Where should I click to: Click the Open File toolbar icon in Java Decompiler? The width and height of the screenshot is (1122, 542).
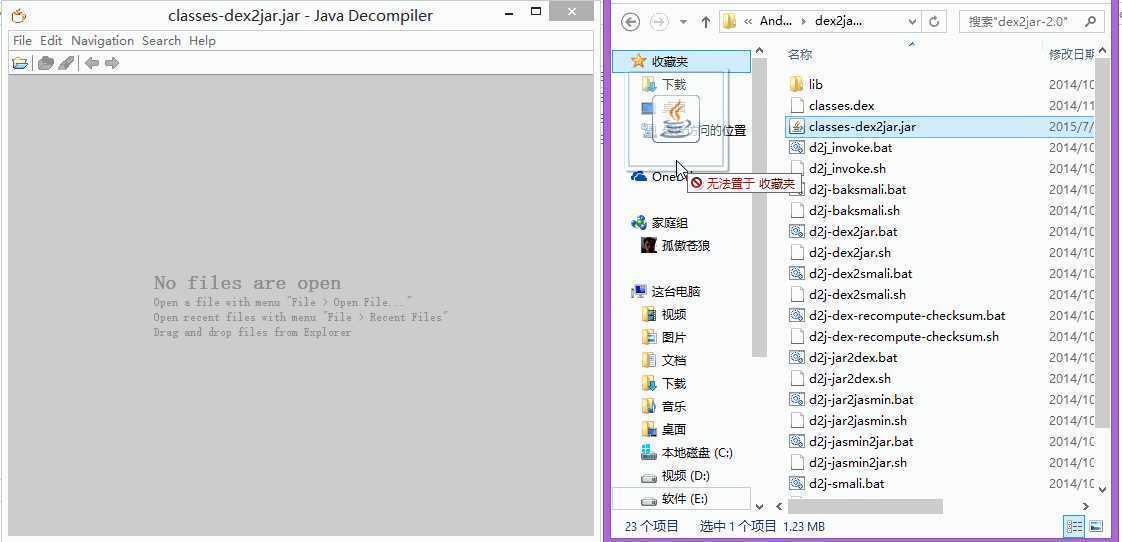21,64
